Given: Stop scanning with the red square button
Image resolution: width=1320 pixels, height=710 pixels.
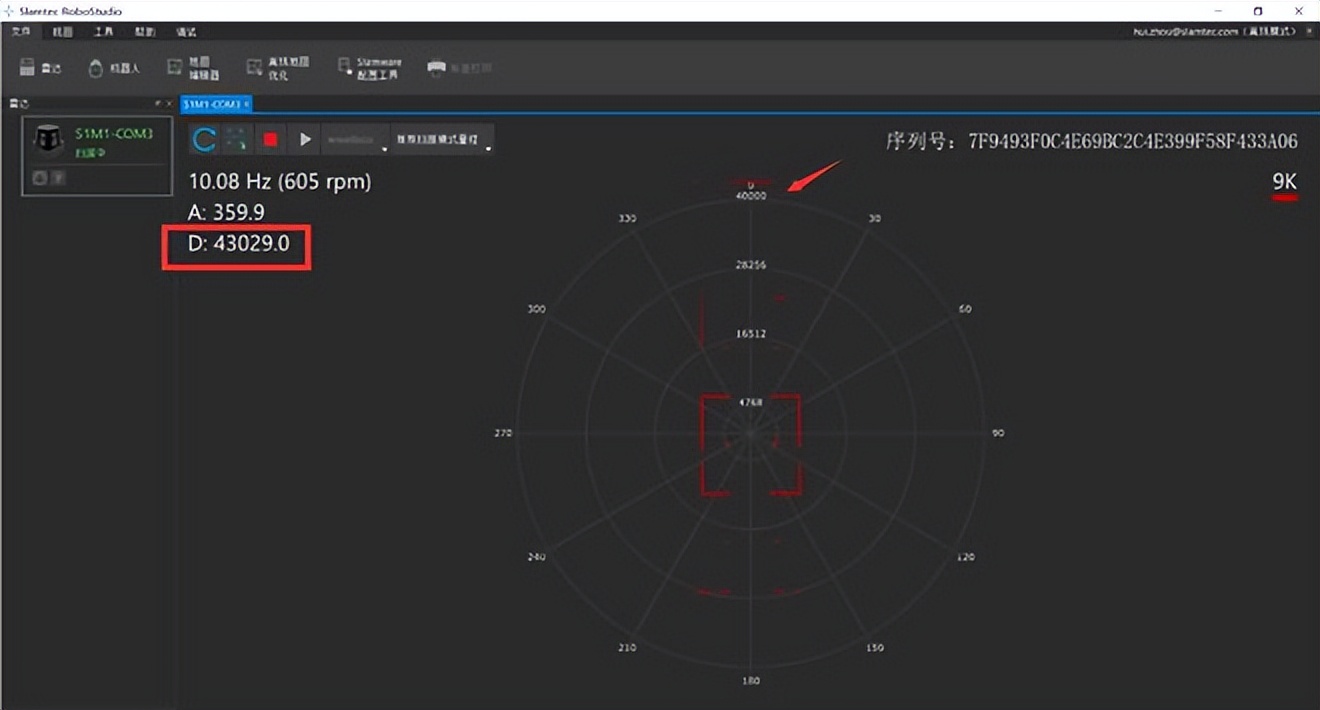Looking at the screenshot, I should [x=270, y=140].
